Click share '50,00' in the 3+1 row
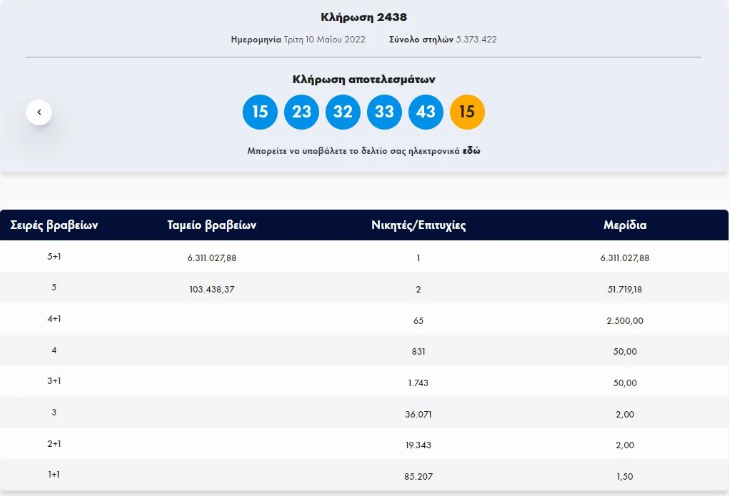This screenshot has height=496, width=729. 625,383
